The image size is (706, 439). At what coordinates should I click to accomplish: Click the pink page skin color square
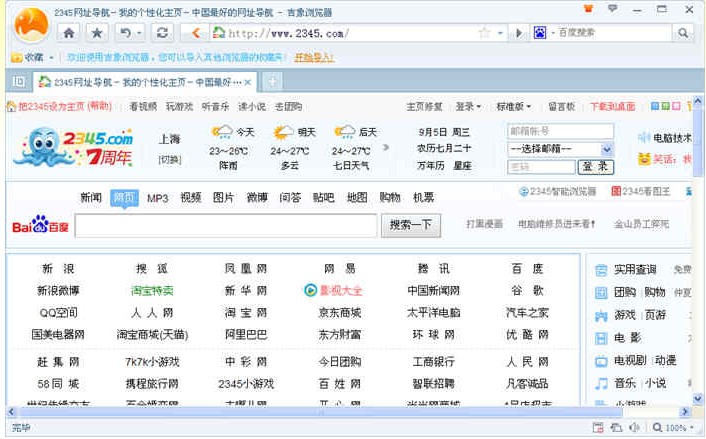pos(676,106)
